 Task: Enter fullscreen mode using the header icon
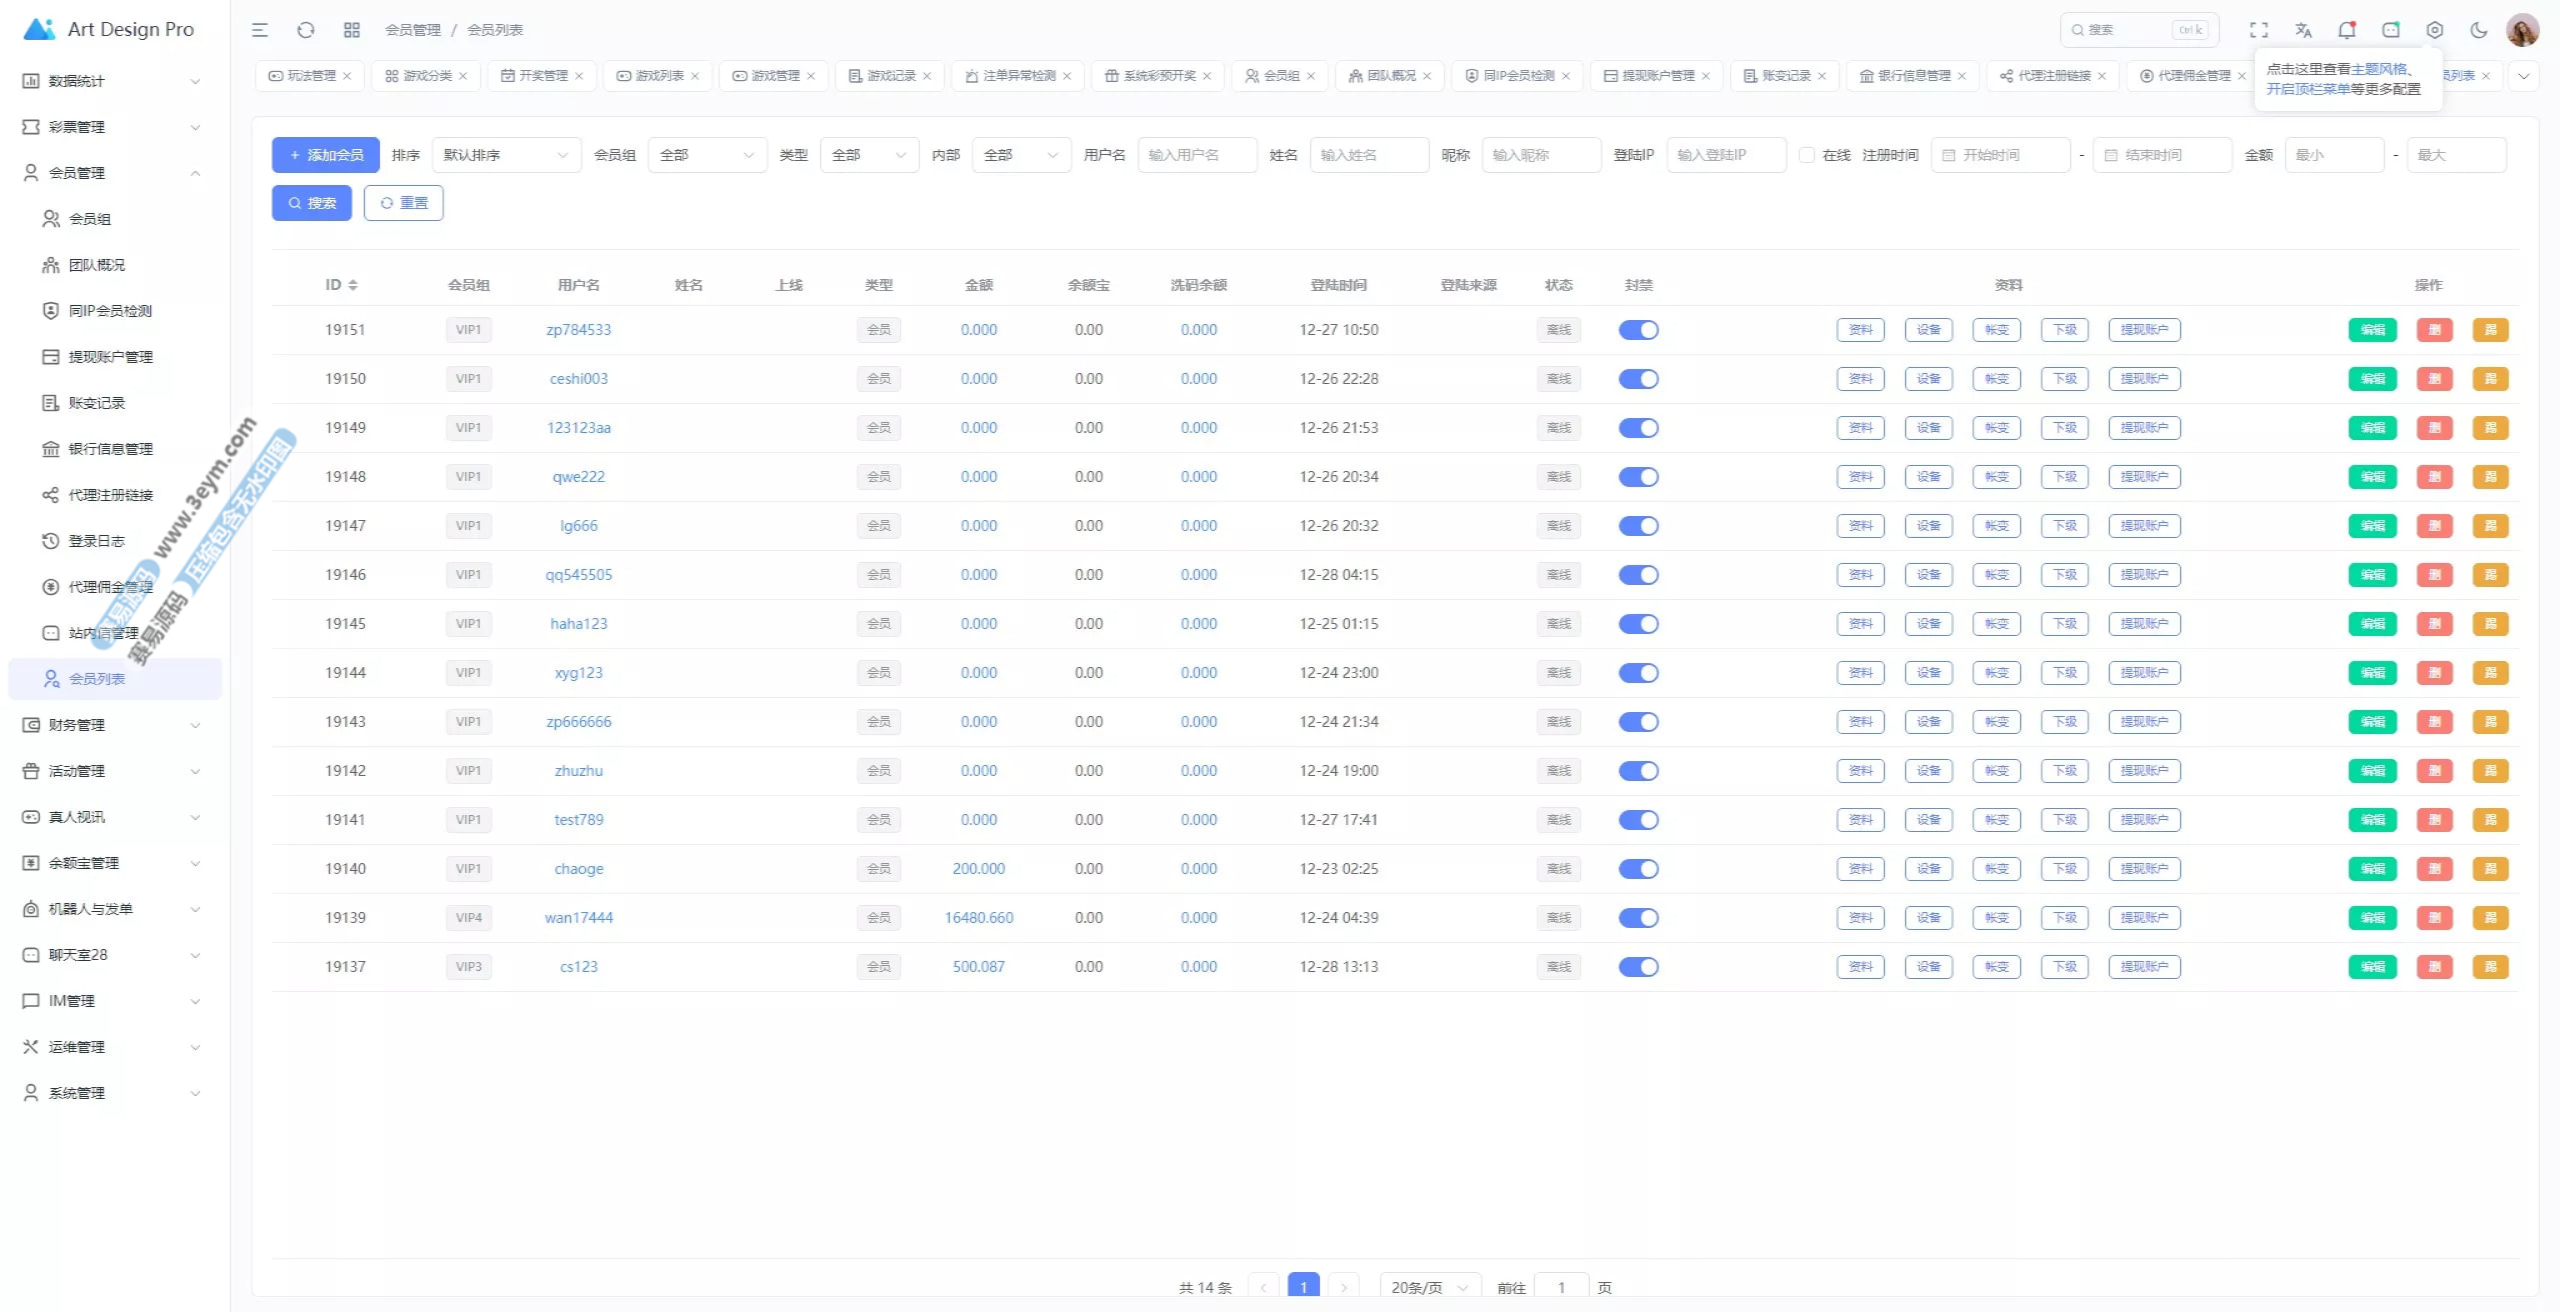coord(2259,30)
